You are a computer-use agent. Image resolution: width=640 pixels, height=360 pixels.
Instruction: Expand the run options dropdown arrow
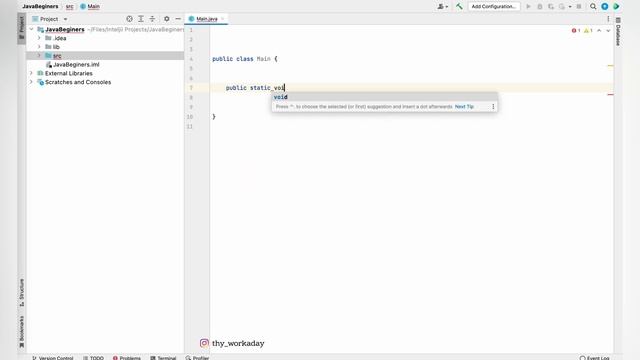pyautogui.click(x=570, y=7)
